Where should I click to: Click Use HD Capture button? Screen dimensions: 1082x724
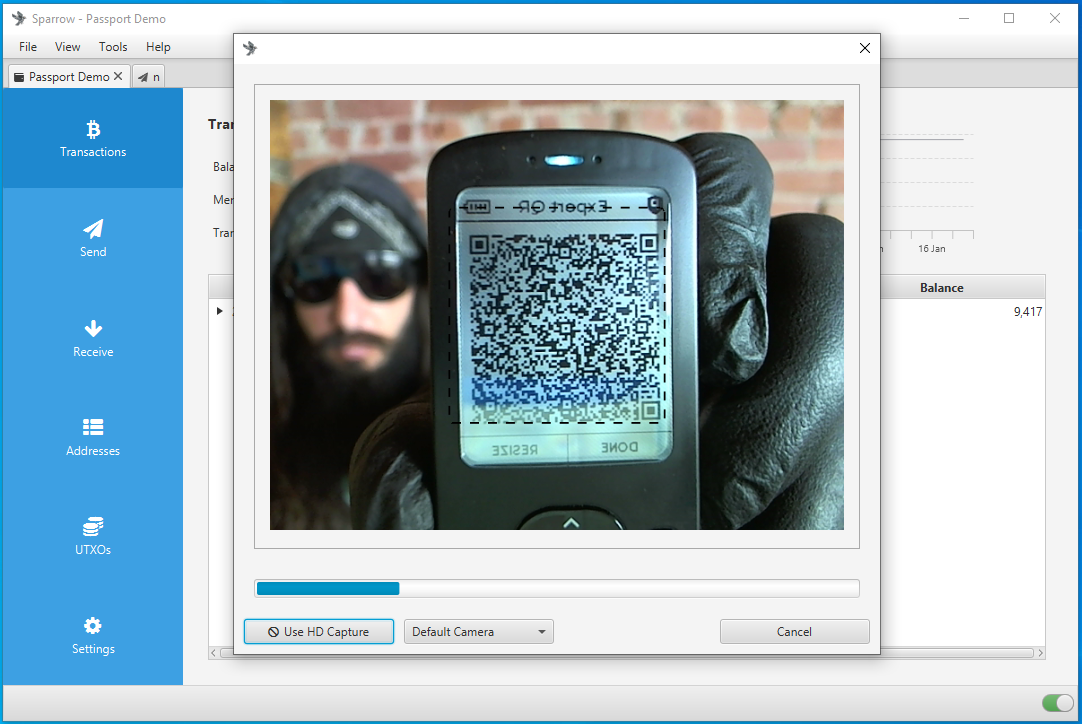click(319, 632)
